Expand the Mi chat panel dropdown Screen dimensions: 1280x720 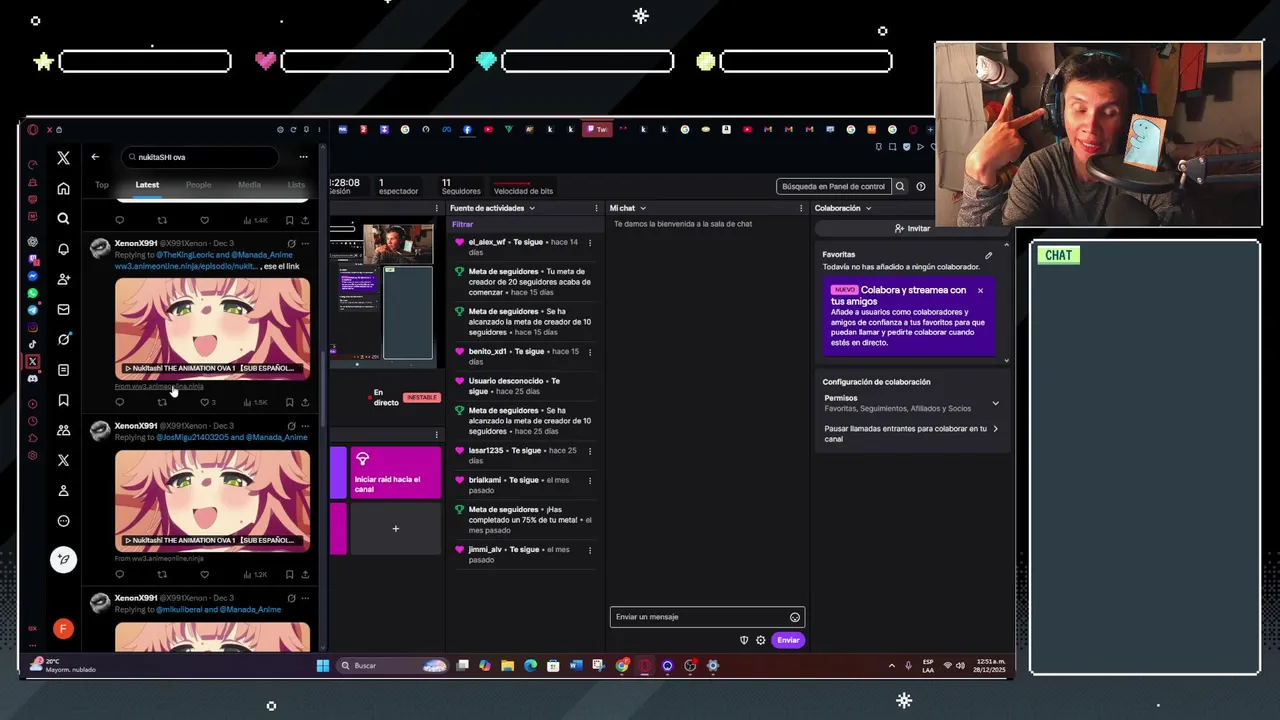click(642, 208)
